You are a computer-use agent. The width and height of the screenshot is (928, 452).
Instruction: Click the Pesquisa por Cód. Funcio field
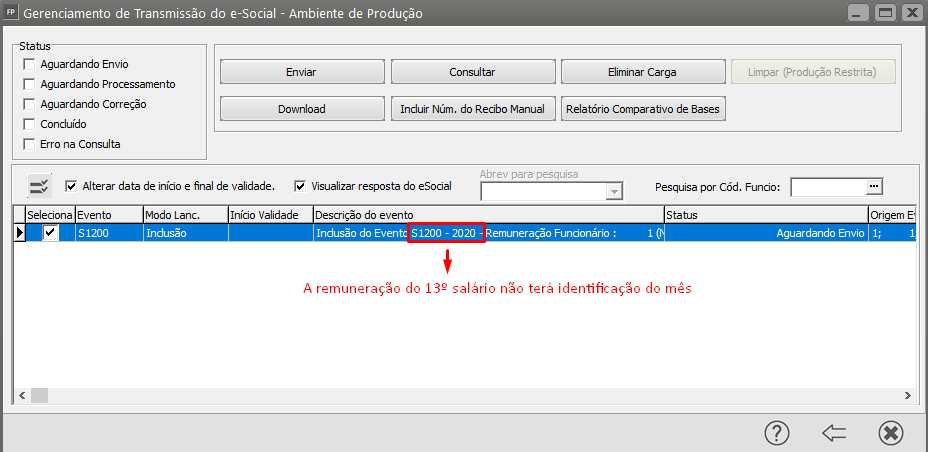coord(829,186)
